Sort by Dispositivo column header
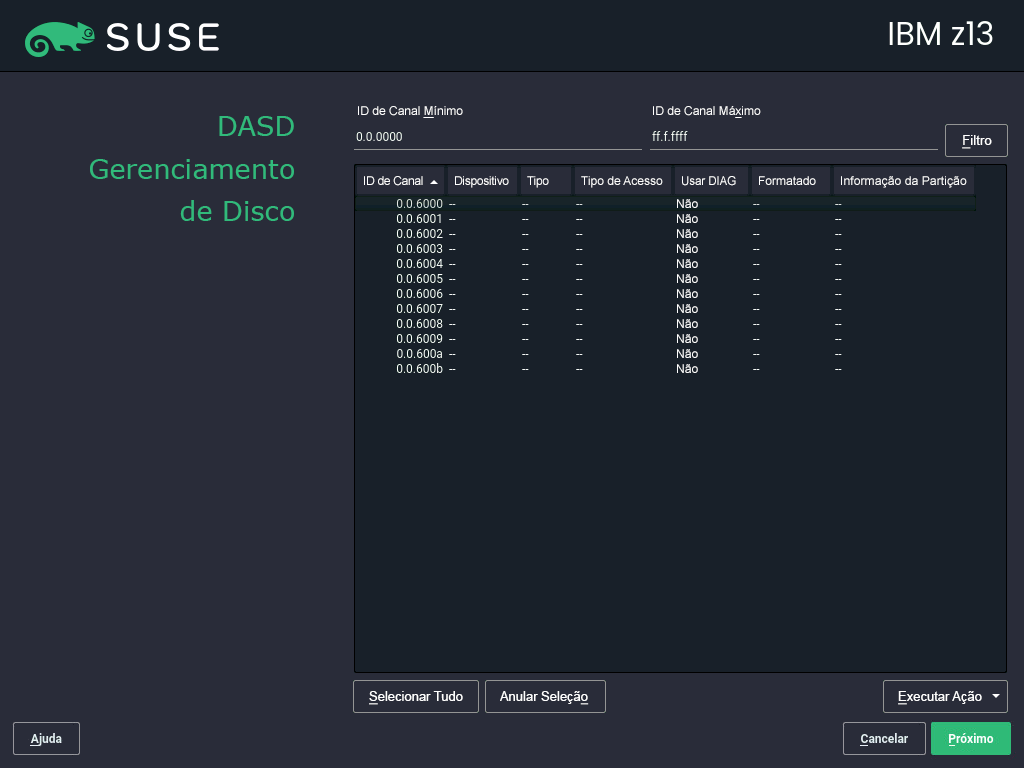 point(482,181)
